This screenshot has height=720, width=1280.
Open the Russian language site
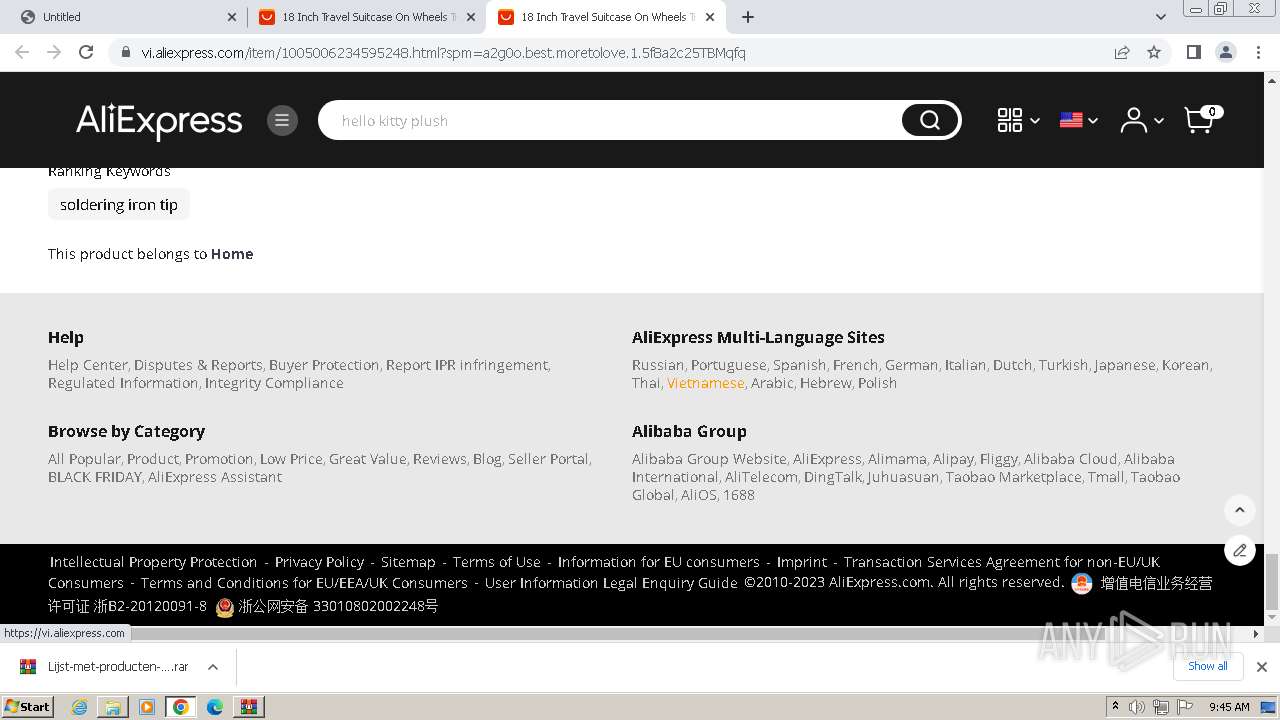tap(658, 365)
